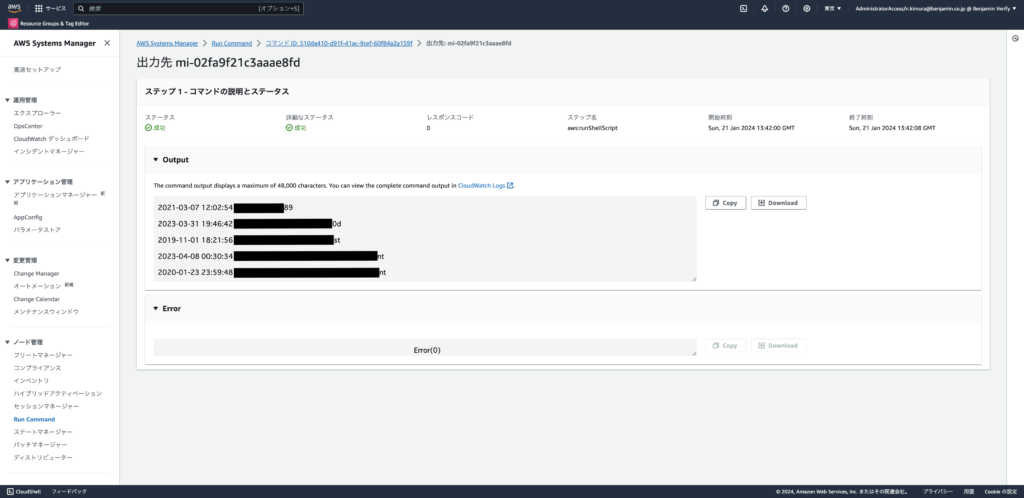The width and height of the screenshot is (1024, 498).
Task: Click the Output textarea resize handle
Action: (694, 279)
